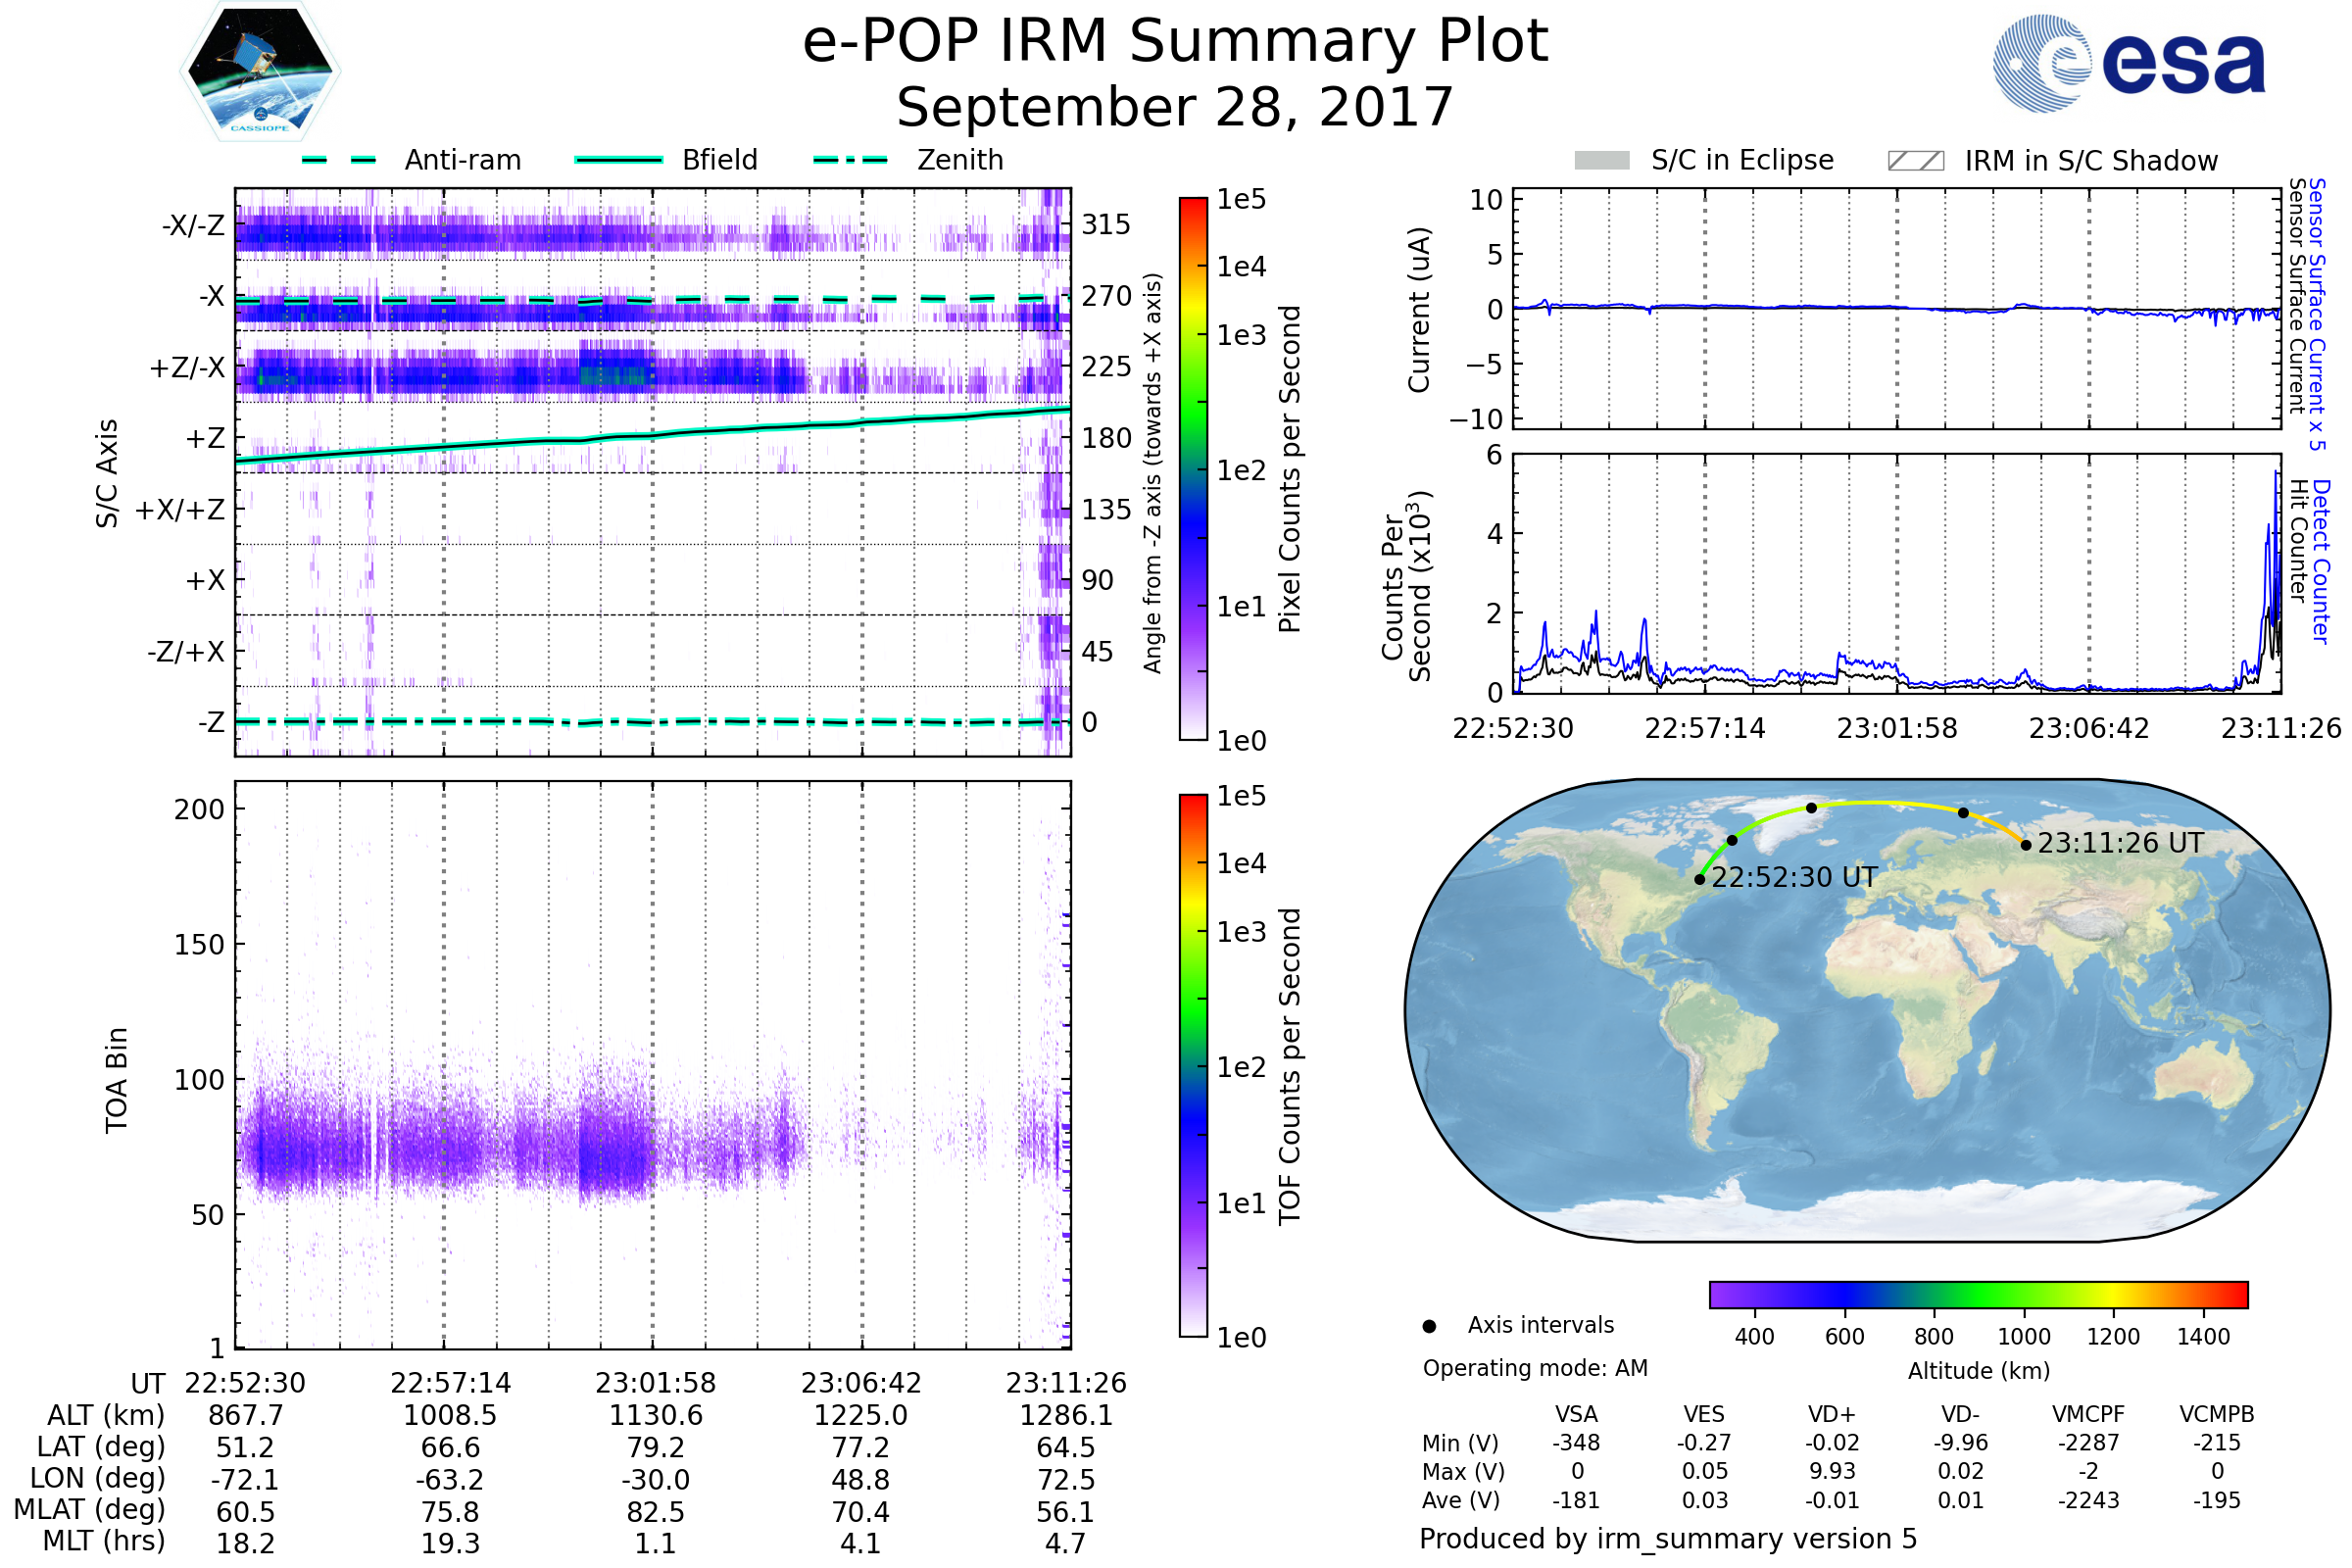The height and width of the screenshot is (1568, 2352).
Task: Click the Anti-ram dashed line legend sample
Action: (339, 160)
